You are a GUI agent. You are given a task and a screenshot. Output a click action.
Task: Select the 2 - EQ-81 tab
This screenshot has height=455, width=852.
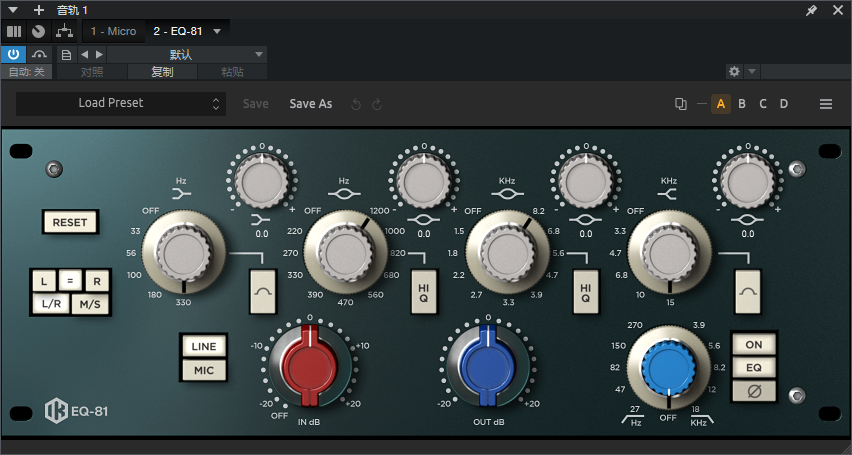[178, 31]
